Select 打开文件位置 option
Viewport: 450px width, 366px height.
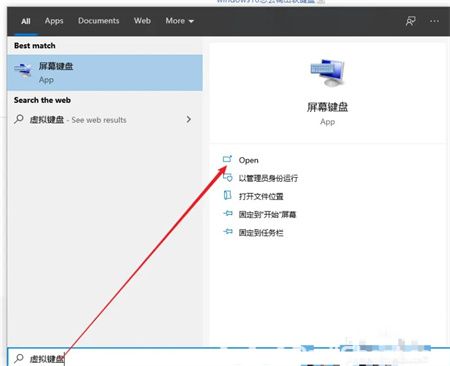point(261,196)
